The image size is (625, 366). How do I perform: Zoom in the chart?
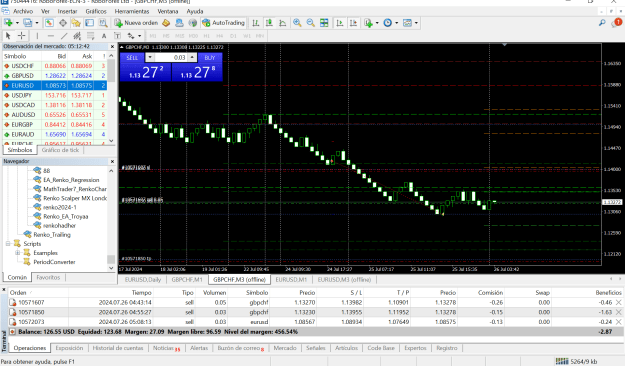[x=297, y=23]
